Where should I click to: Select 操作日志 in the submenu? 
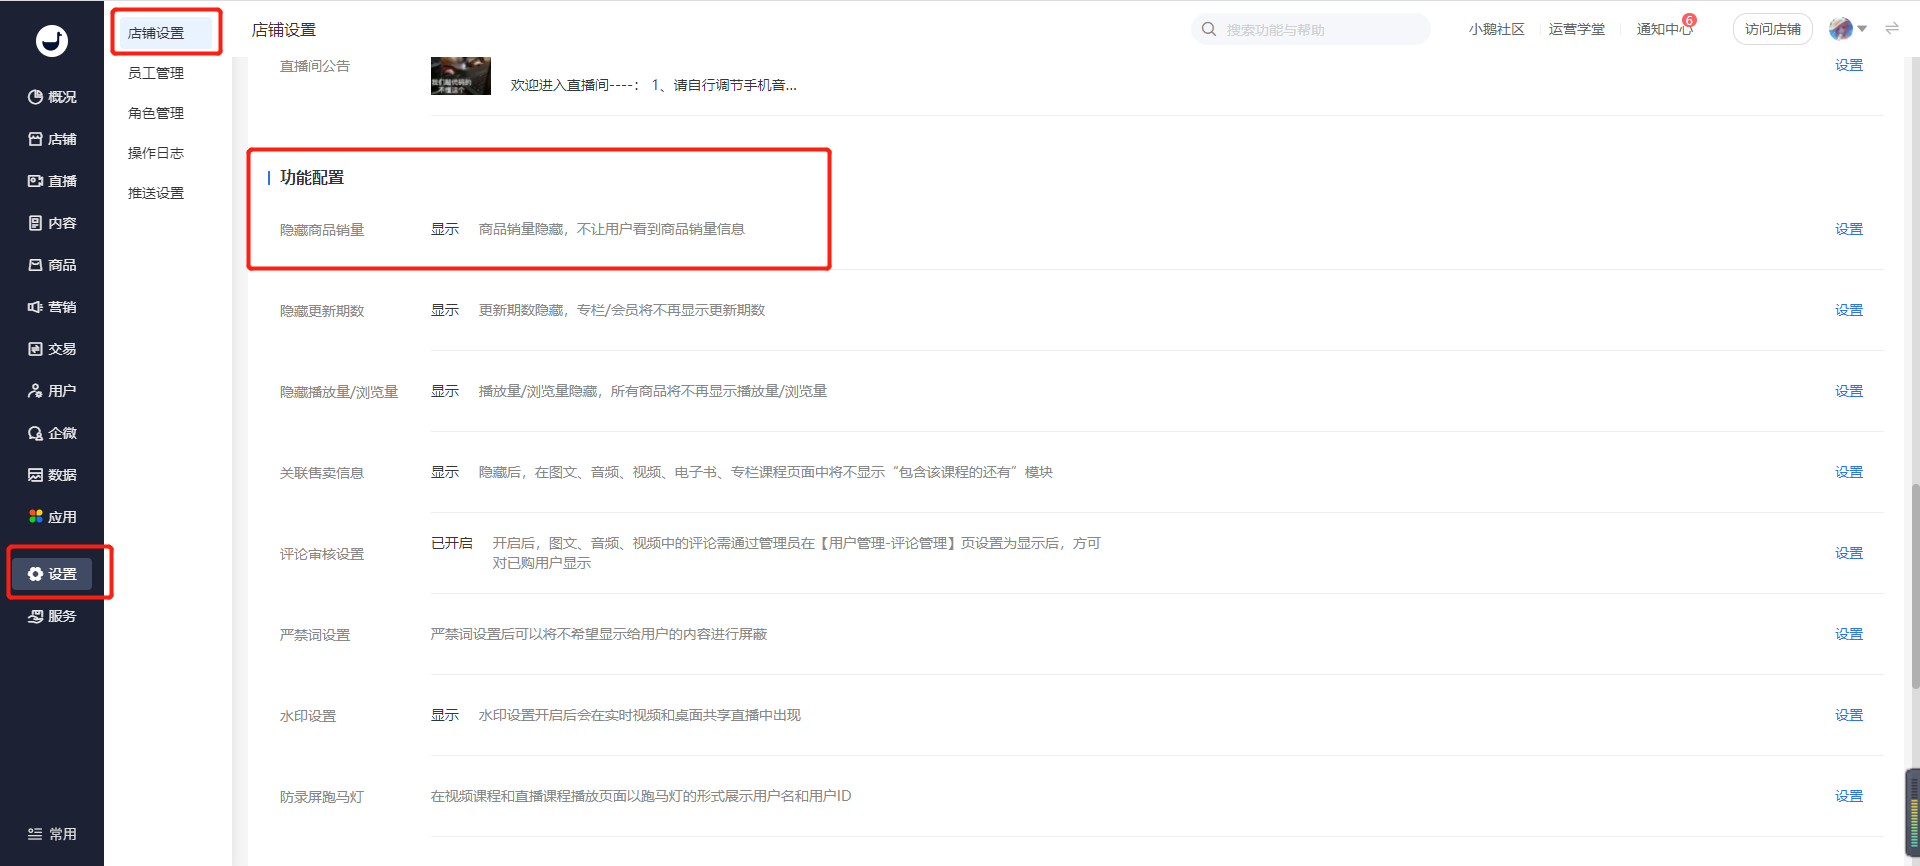pos(156,153)
